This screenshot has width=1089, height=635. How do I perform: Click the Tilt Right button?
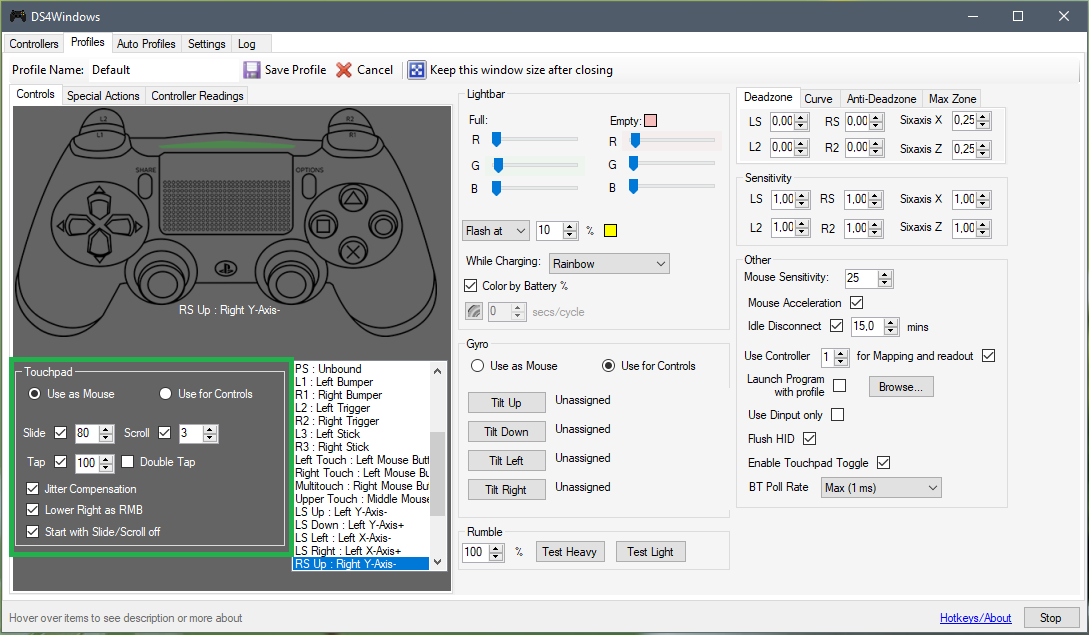506,490
